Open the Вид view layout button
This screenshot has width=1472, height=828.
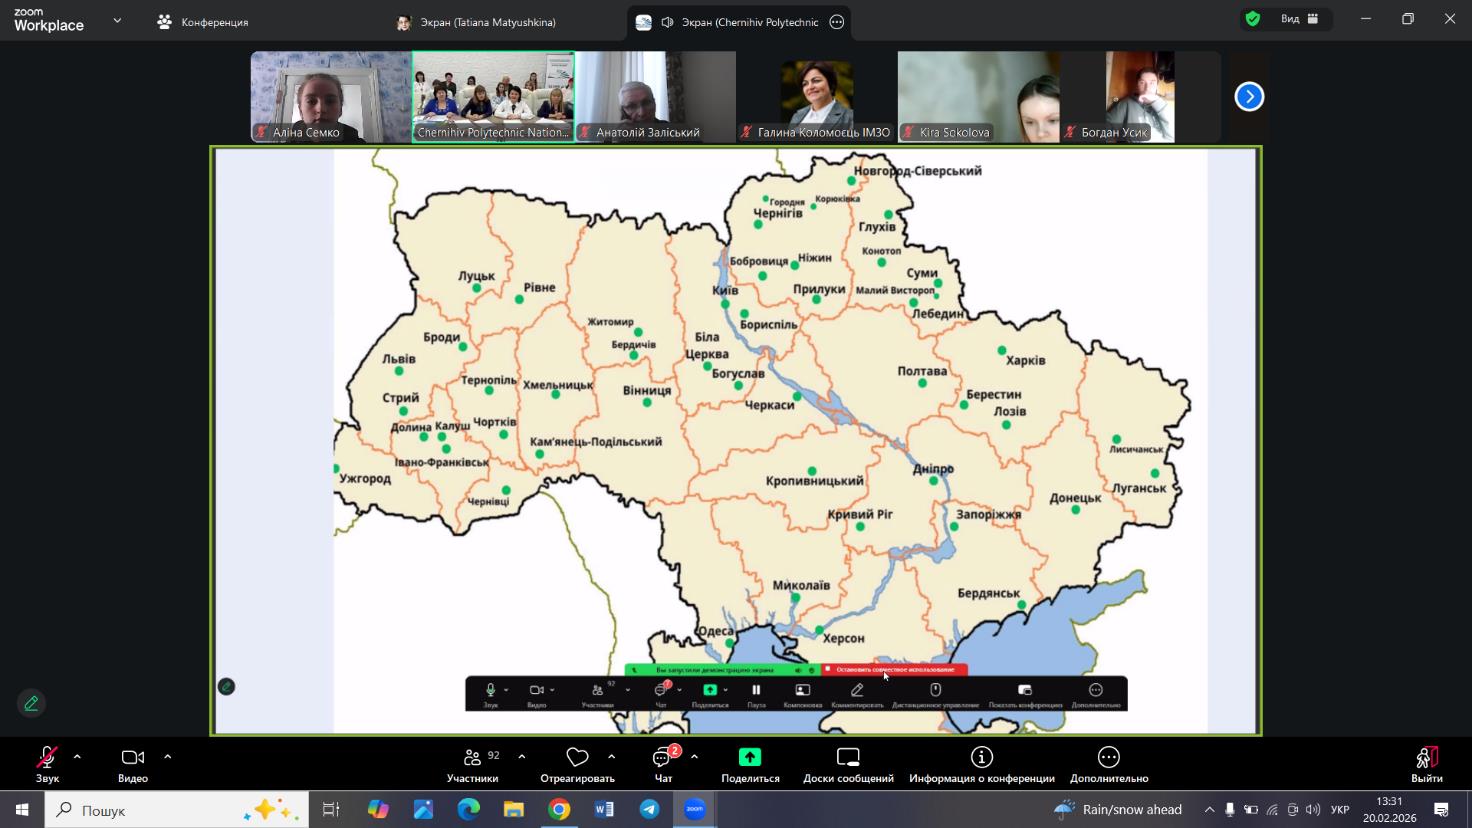(x=1299, y=19)
